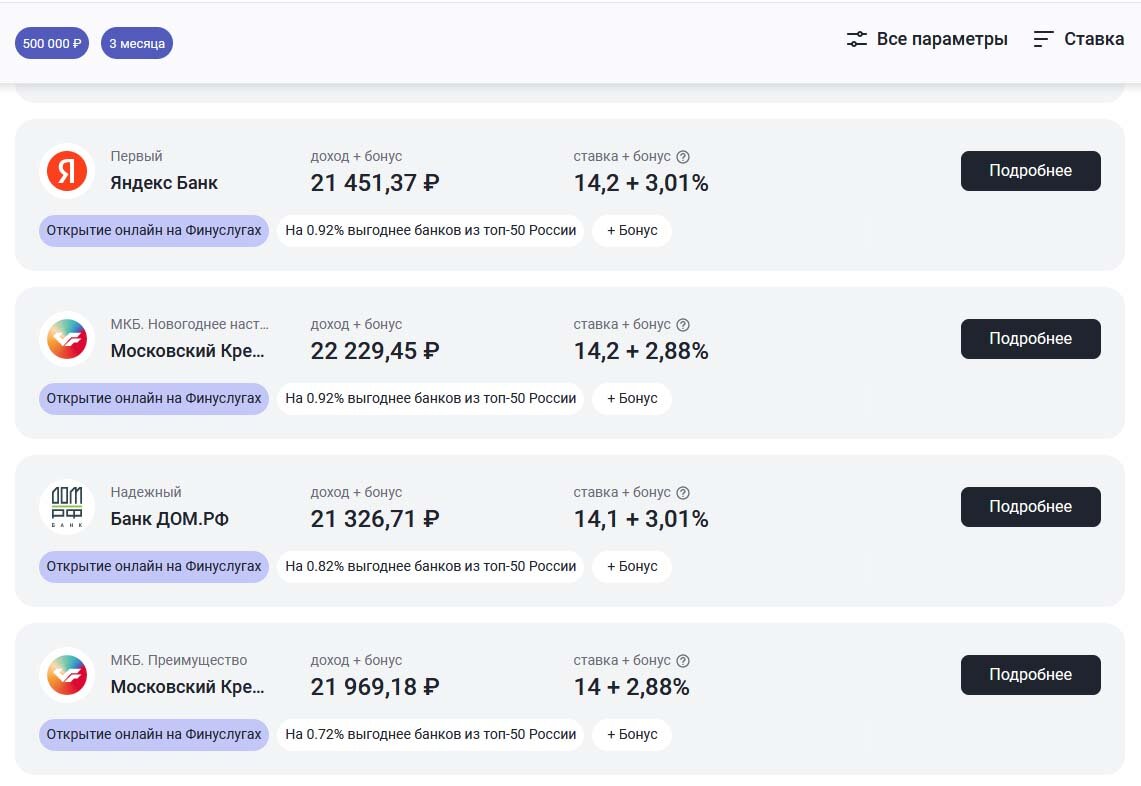Viewport: 1141px width, 786px height.
Task: Click the МКБ. Преимущество deposit name
Action: point(179,661)
